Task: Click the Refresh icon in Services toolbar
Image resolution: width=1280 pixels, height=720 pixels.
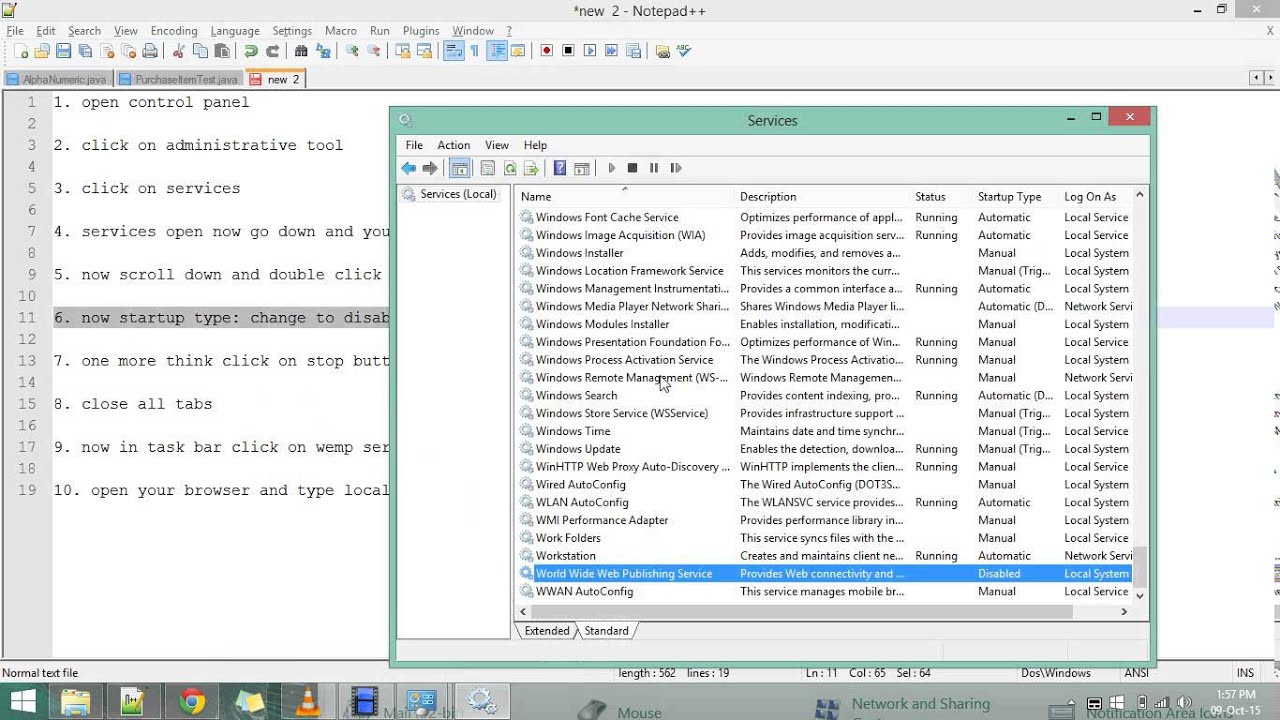Action: [510, 168]
